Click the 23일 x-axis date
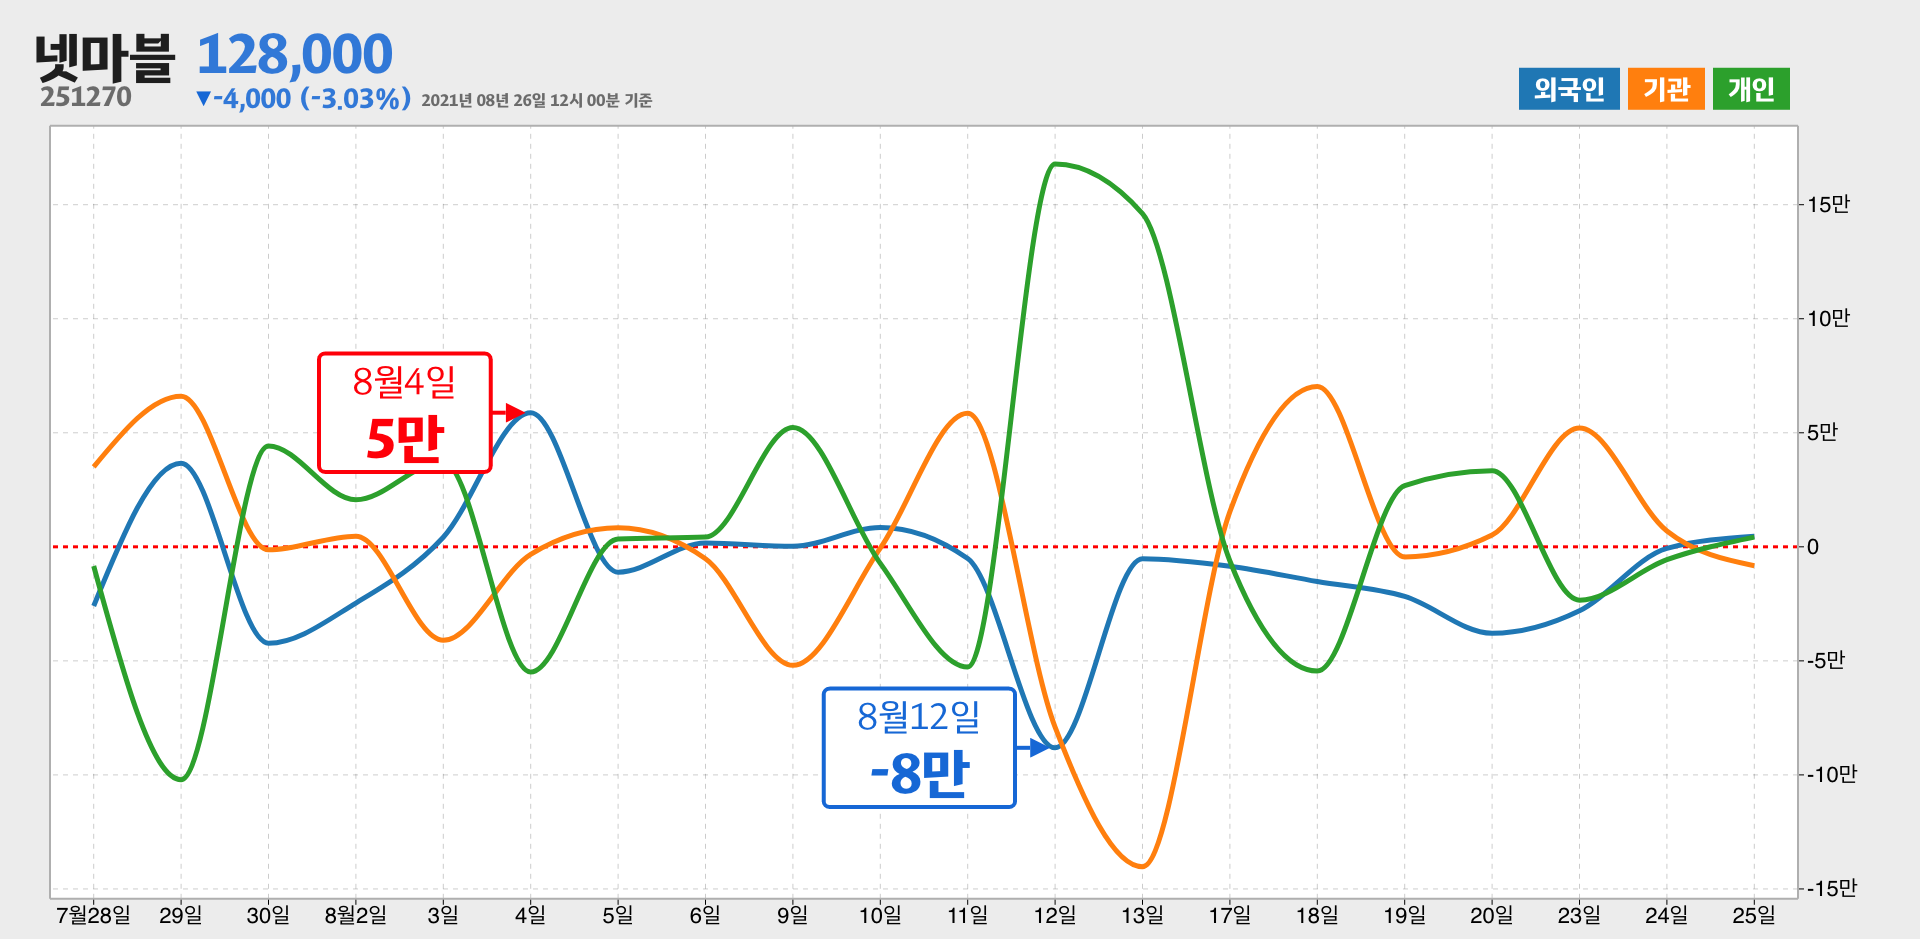The height and width of the screenshot is (939, 1920). click(1579, 915)
